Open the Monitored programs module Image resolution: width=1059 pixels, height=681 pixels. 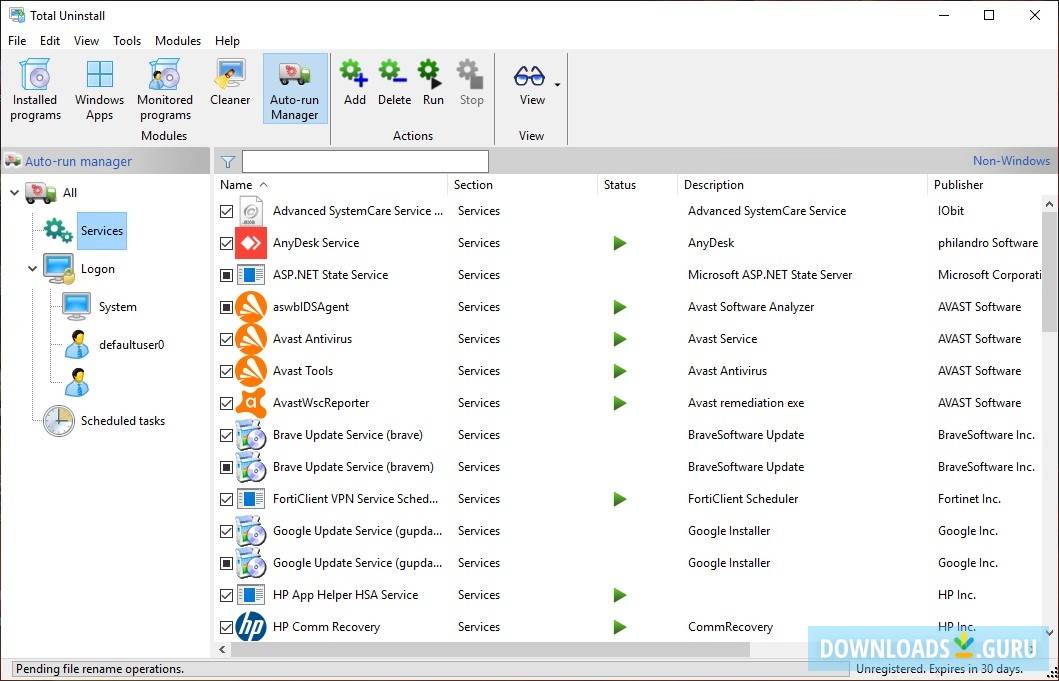[x=164, y=88]
